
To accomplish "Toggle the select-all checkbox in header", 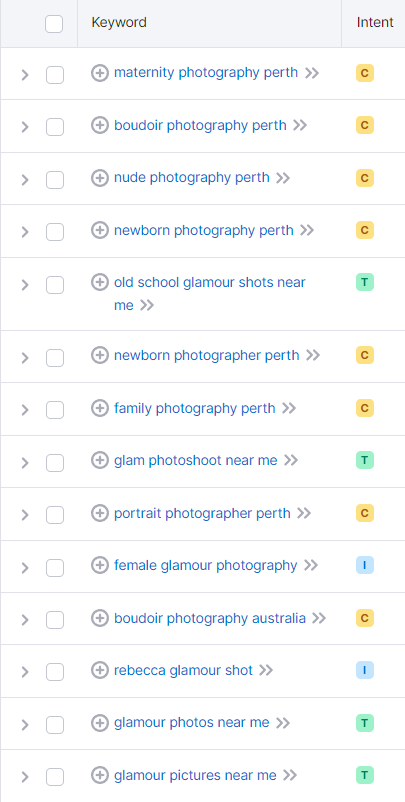I will [54, 24].
